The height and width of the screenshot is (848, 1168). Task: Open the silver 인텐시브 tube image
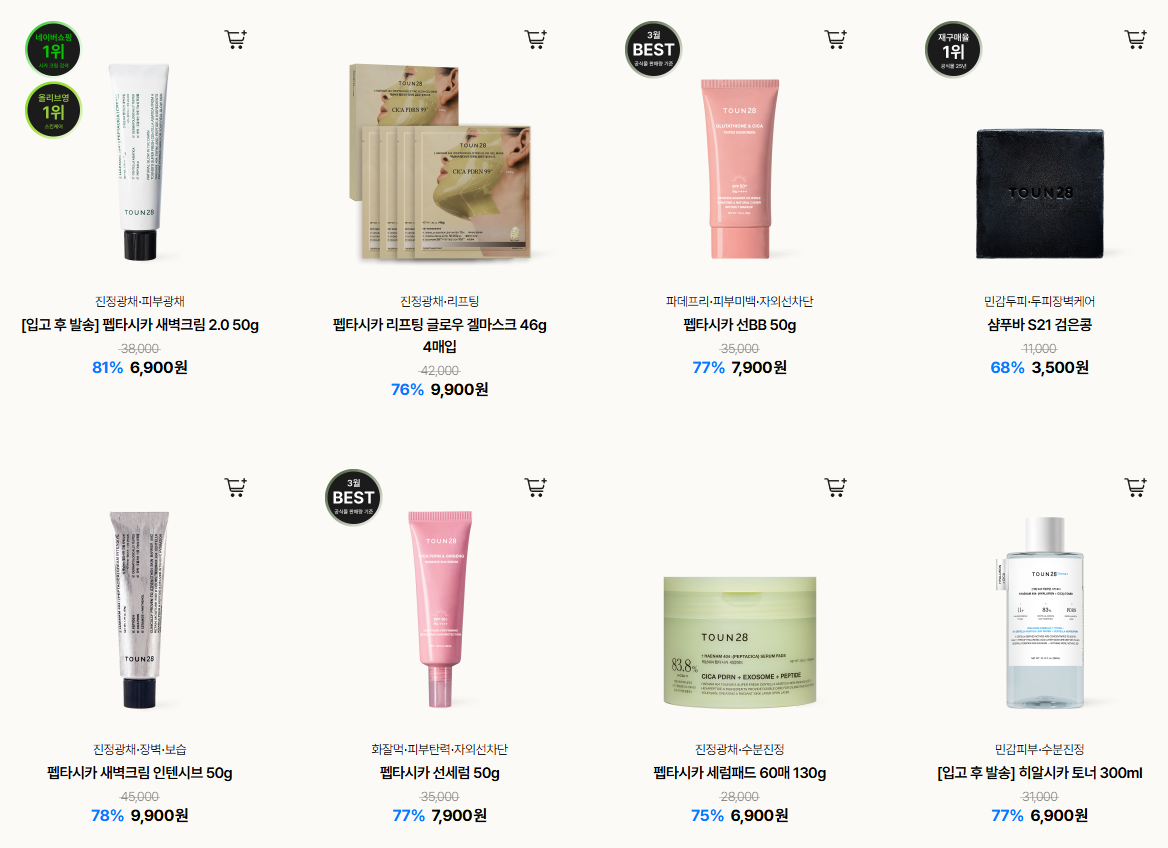[140, 610]
